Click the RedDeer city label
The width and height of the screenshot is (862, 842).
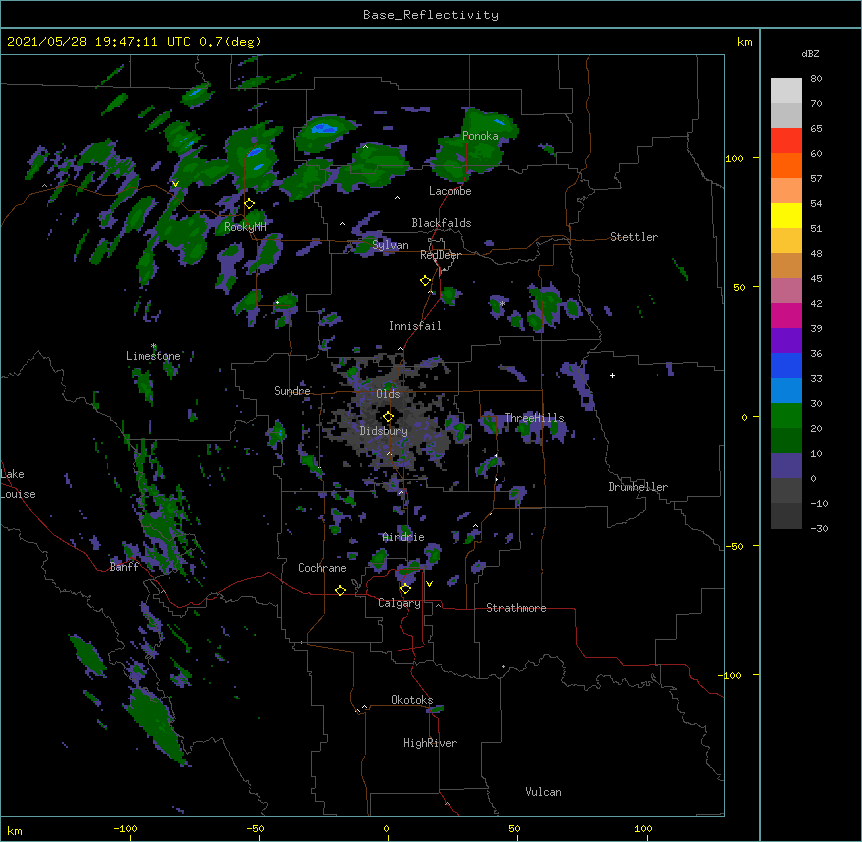(x=440, y=255)
